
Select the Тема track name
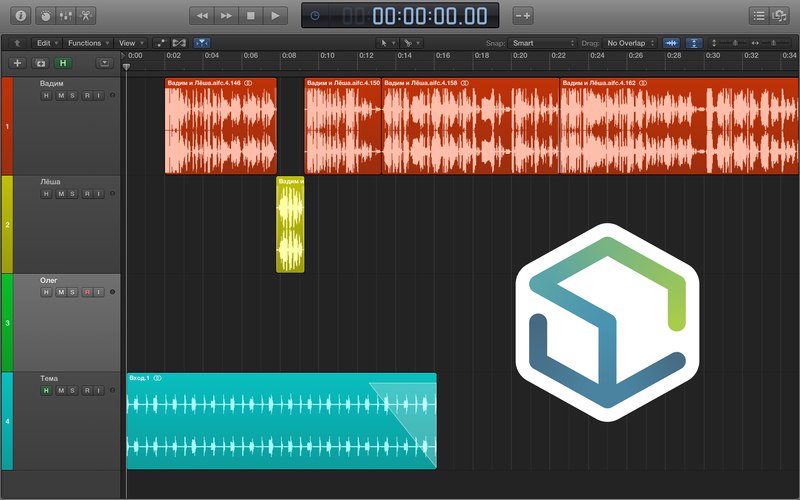pos(49,379)
